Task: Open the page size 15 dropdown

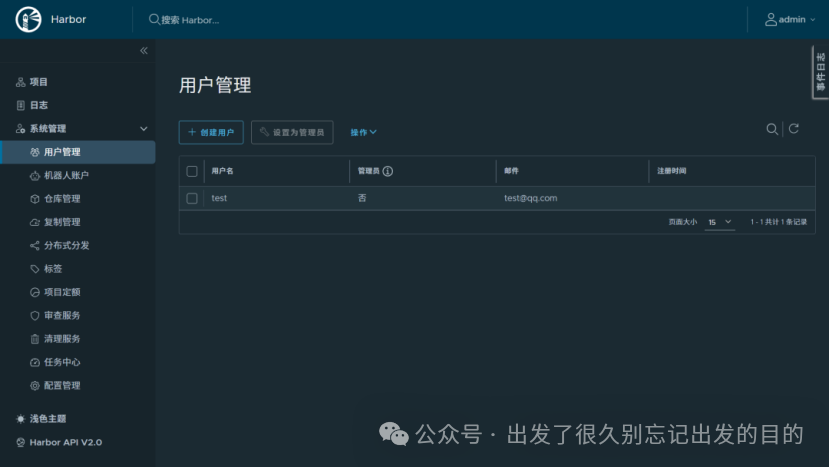Action: tap(719, 222)
